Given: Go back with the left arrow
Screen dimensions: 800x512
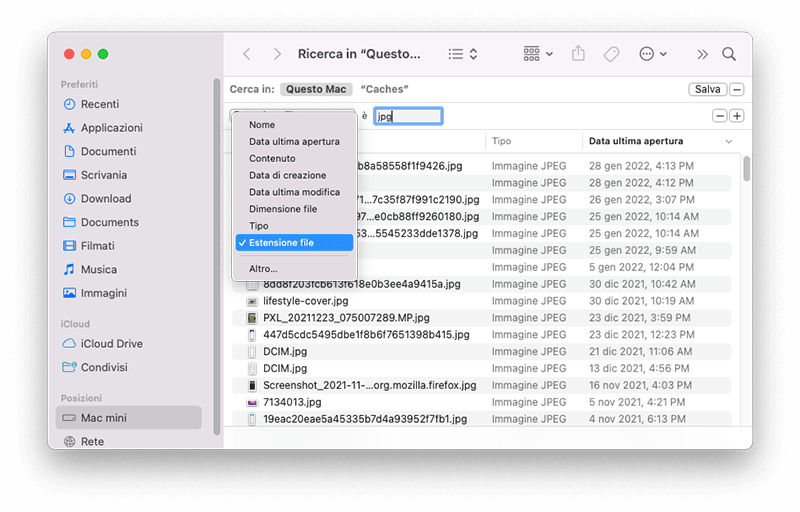Looking at the screenshot, I should [x=247, y=54].
